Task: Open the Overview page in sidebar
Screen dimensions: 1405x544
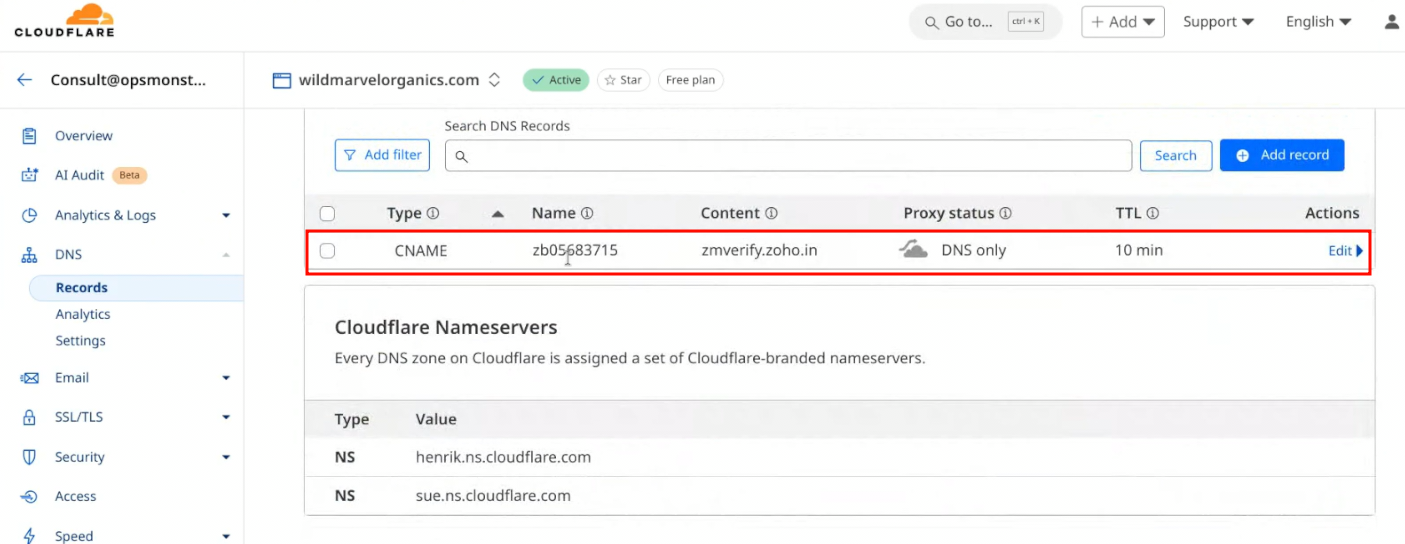Action: point(83,136)
